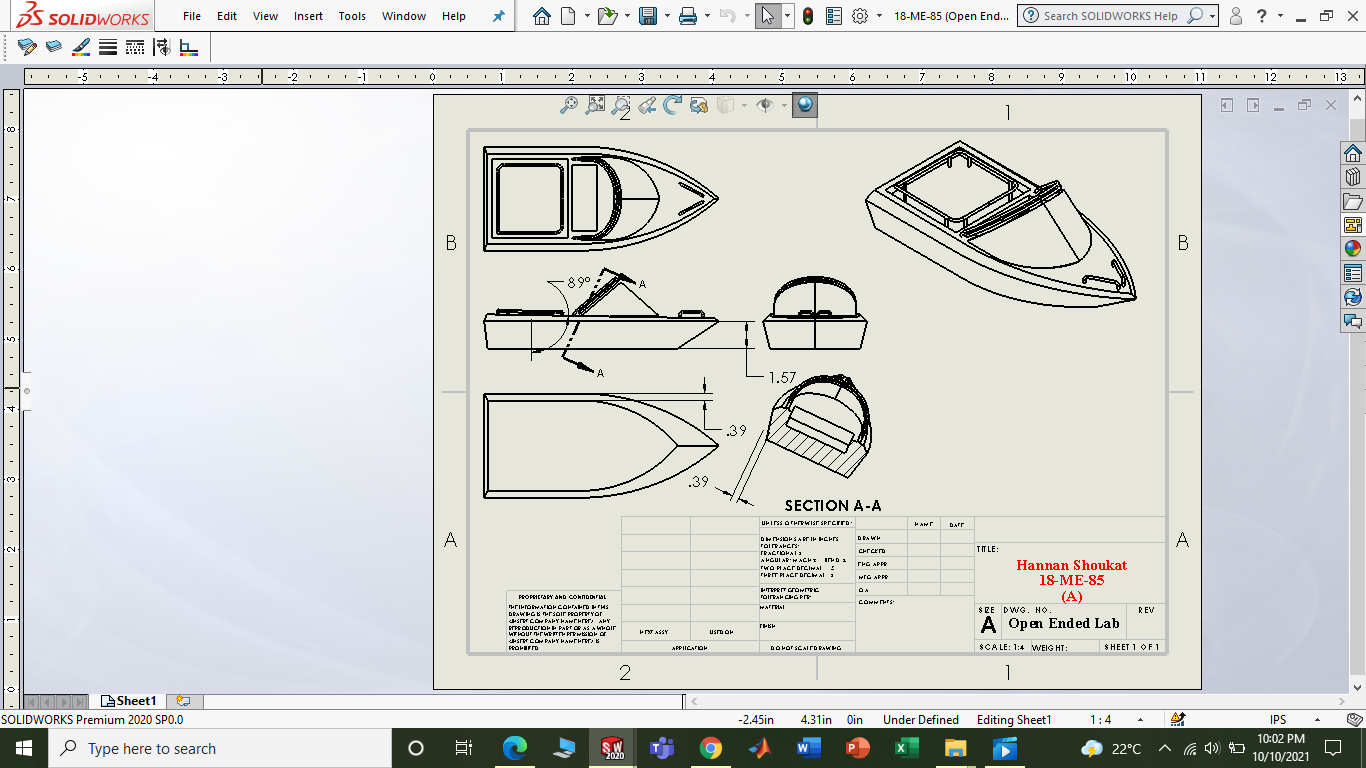The width and height of the screenshot is (1366, 768).
Task: Toggle the Hide/Show Items eye icon
Action: coord(765,105)
